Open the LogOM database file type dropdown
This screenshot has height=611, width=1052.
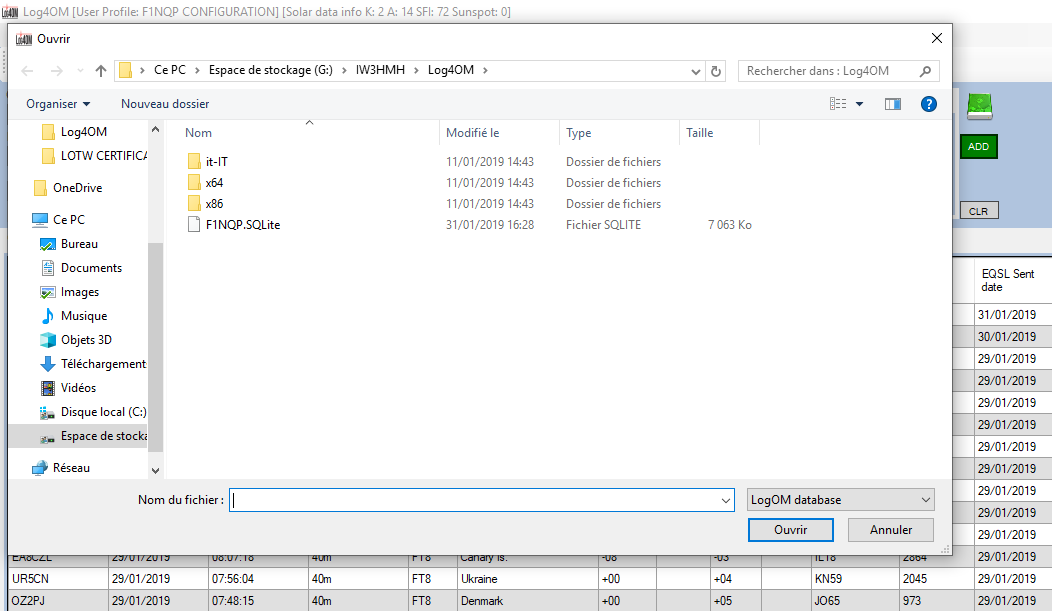click(x=840, y=500)
